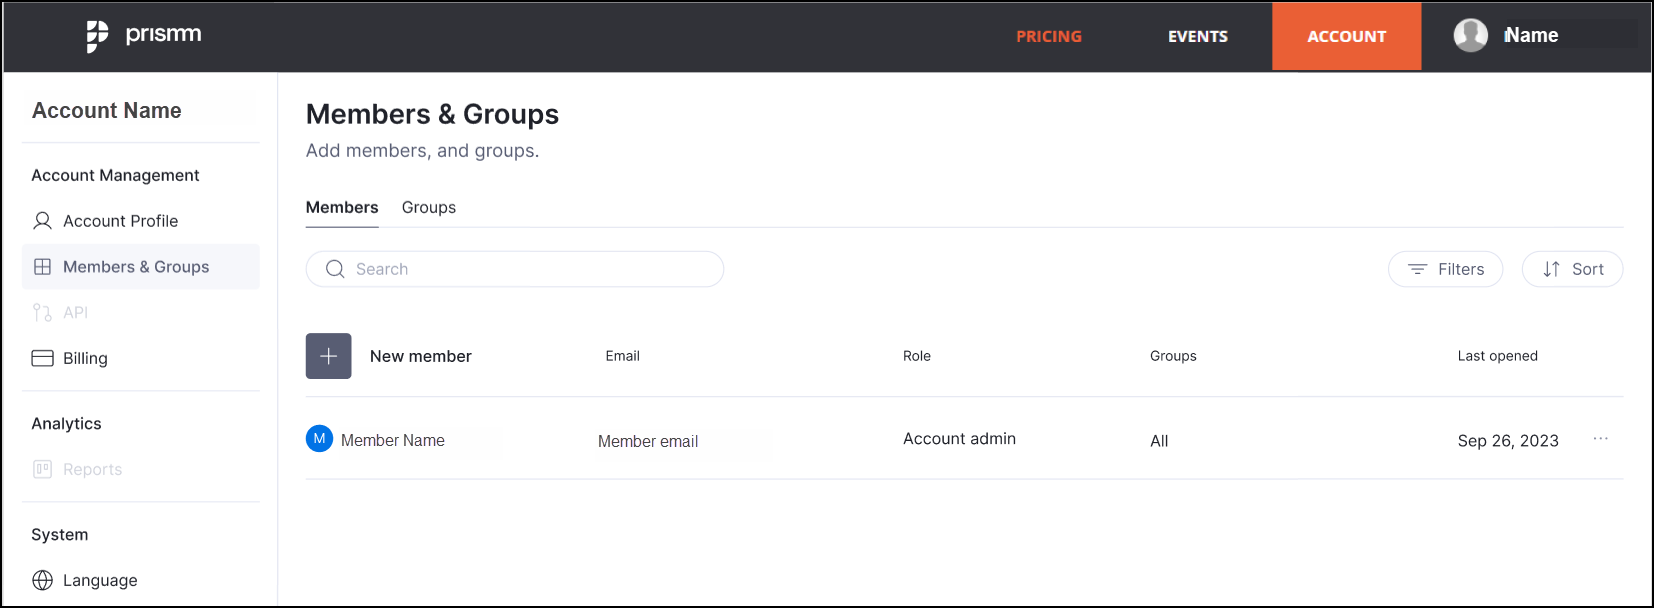This screenshot has height=608, width=1654.
Task: Click the API branch icon
Action: tap(42, 313)
